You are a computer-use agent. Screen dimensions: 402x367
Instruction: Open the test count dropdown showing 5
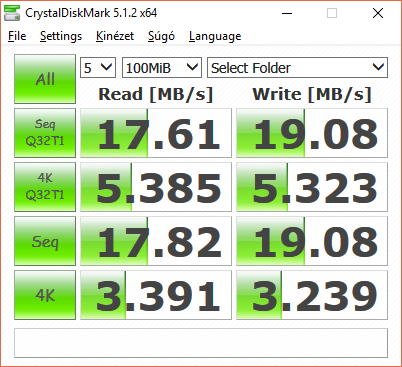98,68
